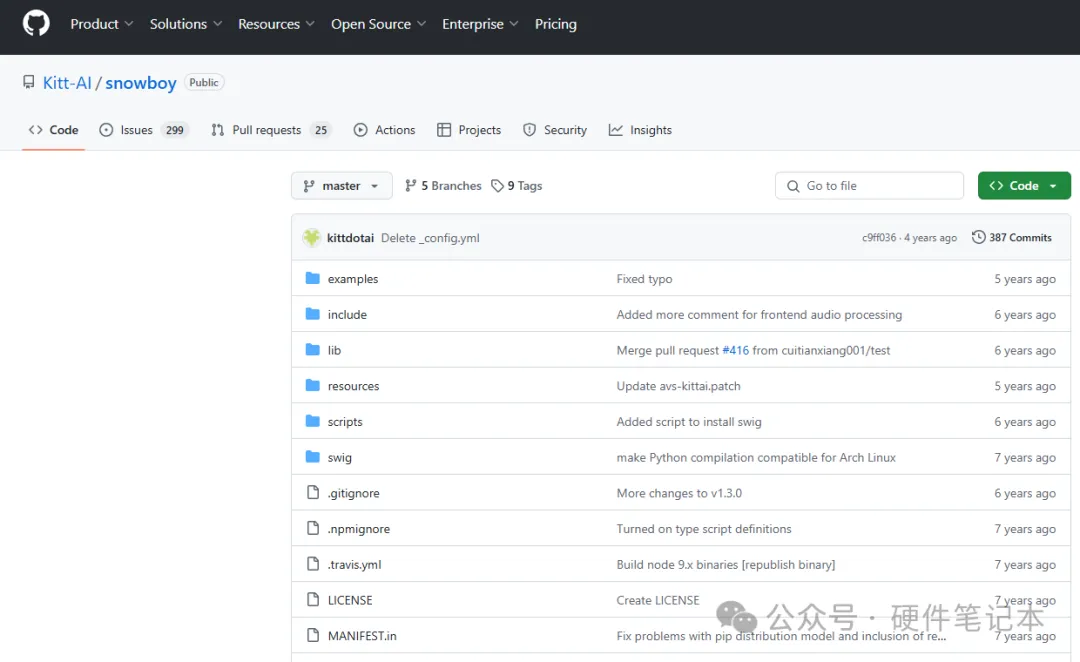Click the folder icon for include
The width and height of the screenshot is (1080, 662).
click(313, 314)
